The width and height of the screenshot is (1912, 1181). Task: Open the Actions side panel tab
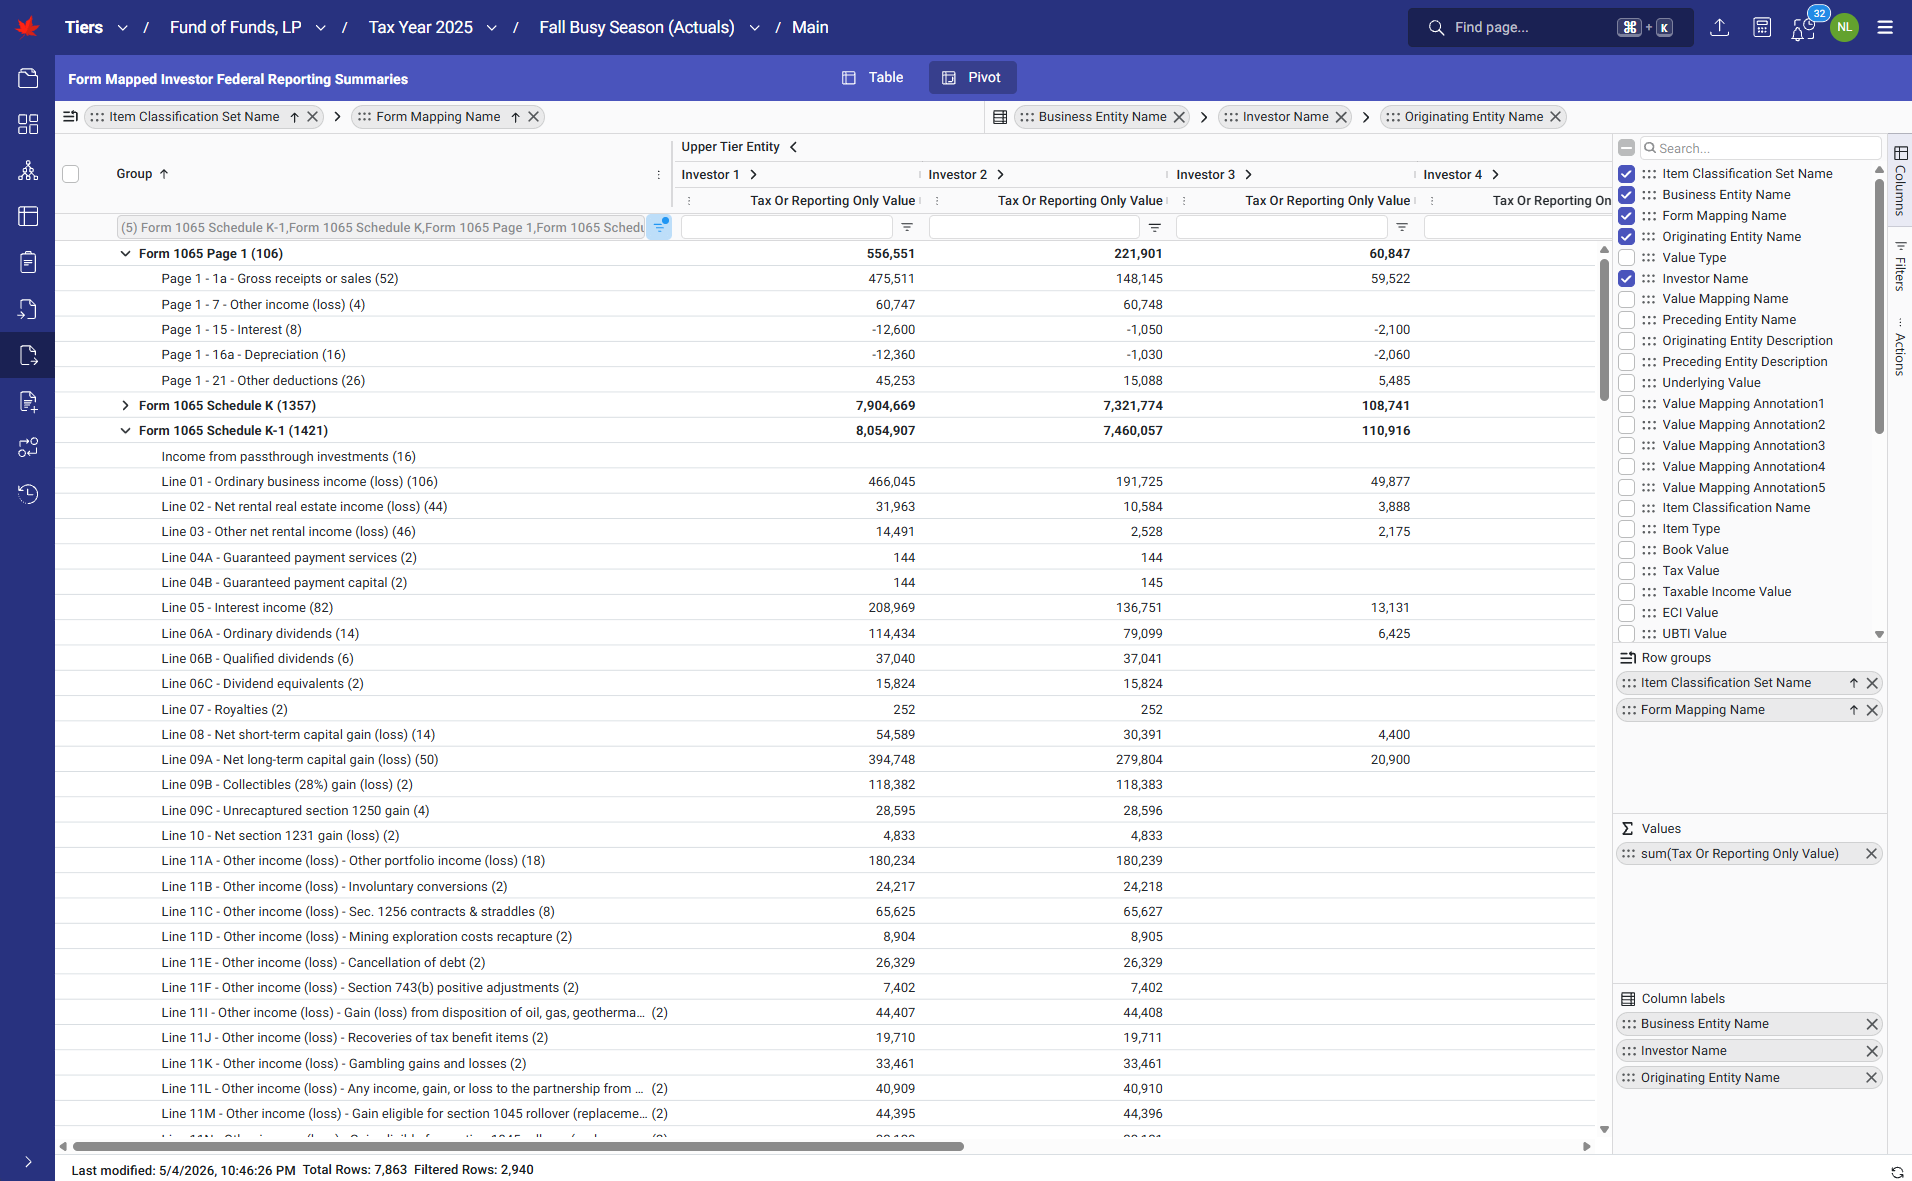1900,348
